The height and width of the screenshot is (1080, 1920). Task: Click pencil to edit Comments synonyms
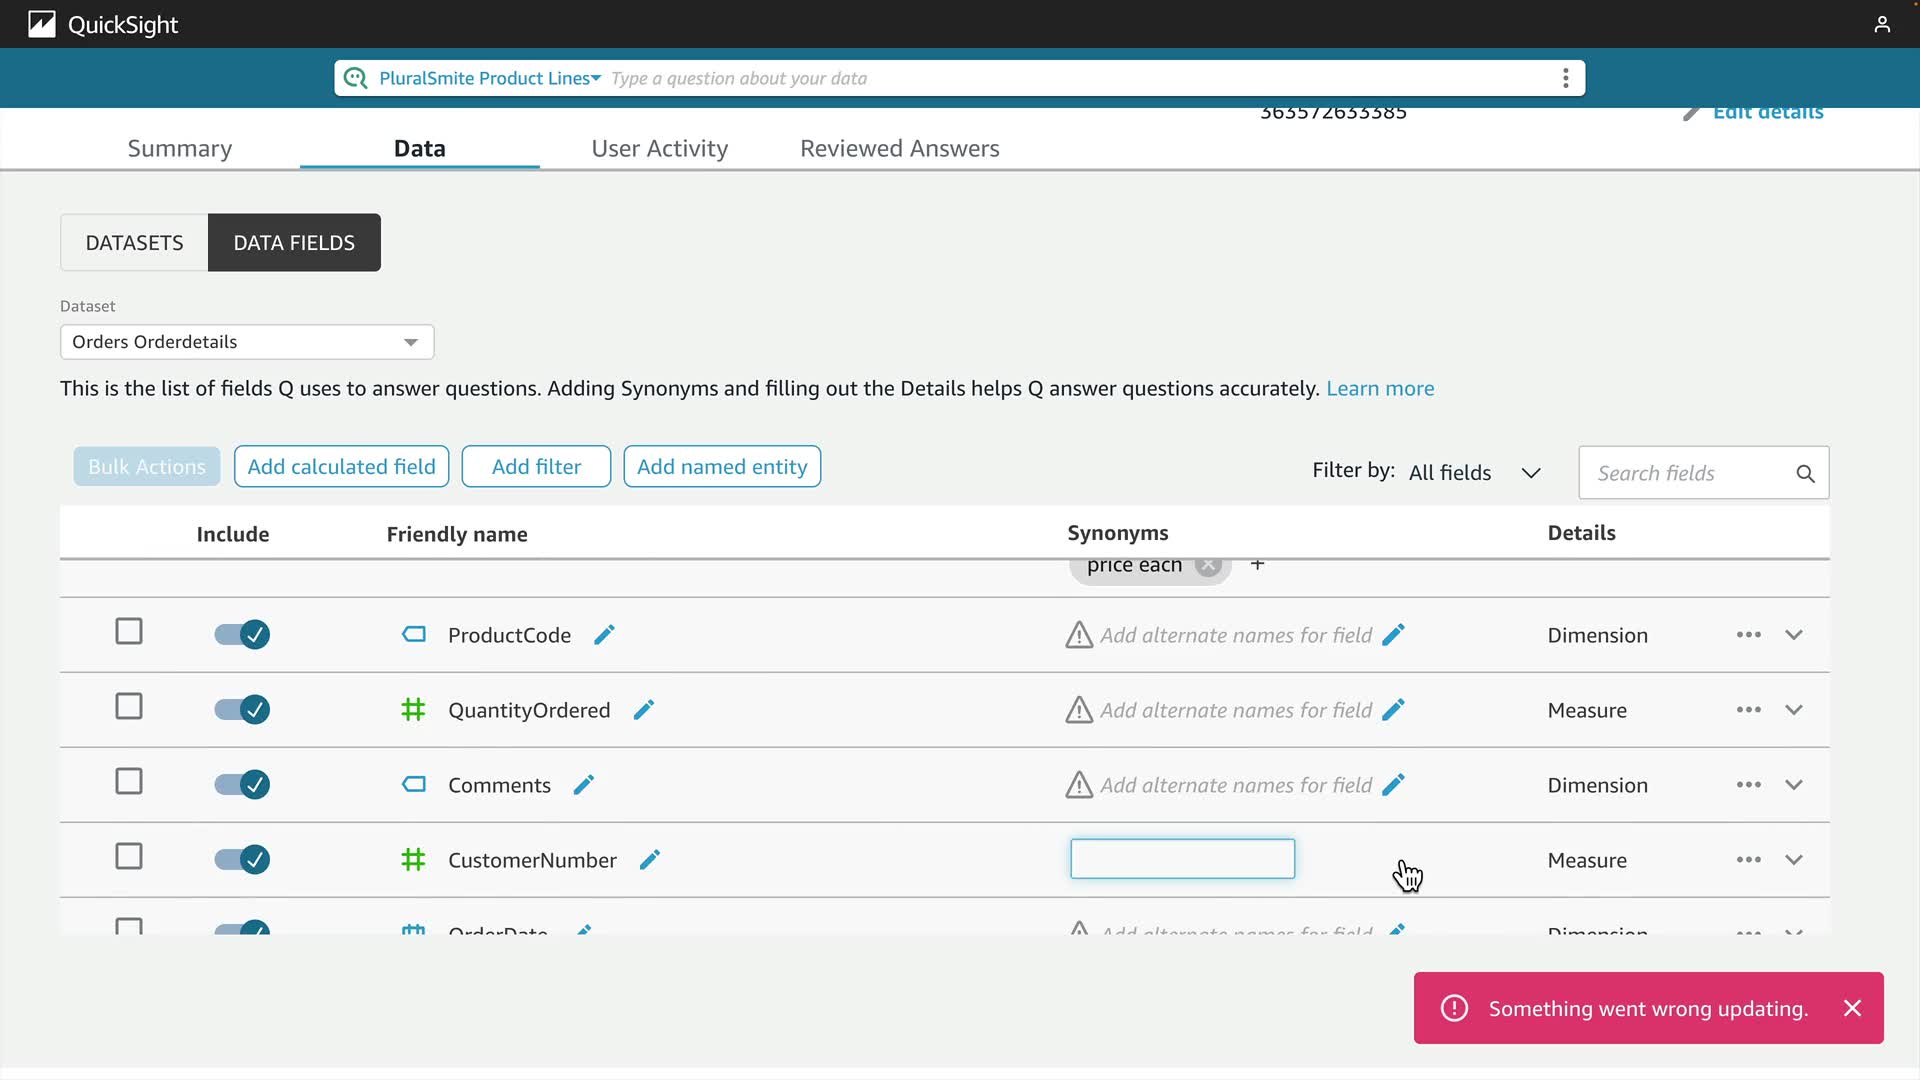(1393, 785)
